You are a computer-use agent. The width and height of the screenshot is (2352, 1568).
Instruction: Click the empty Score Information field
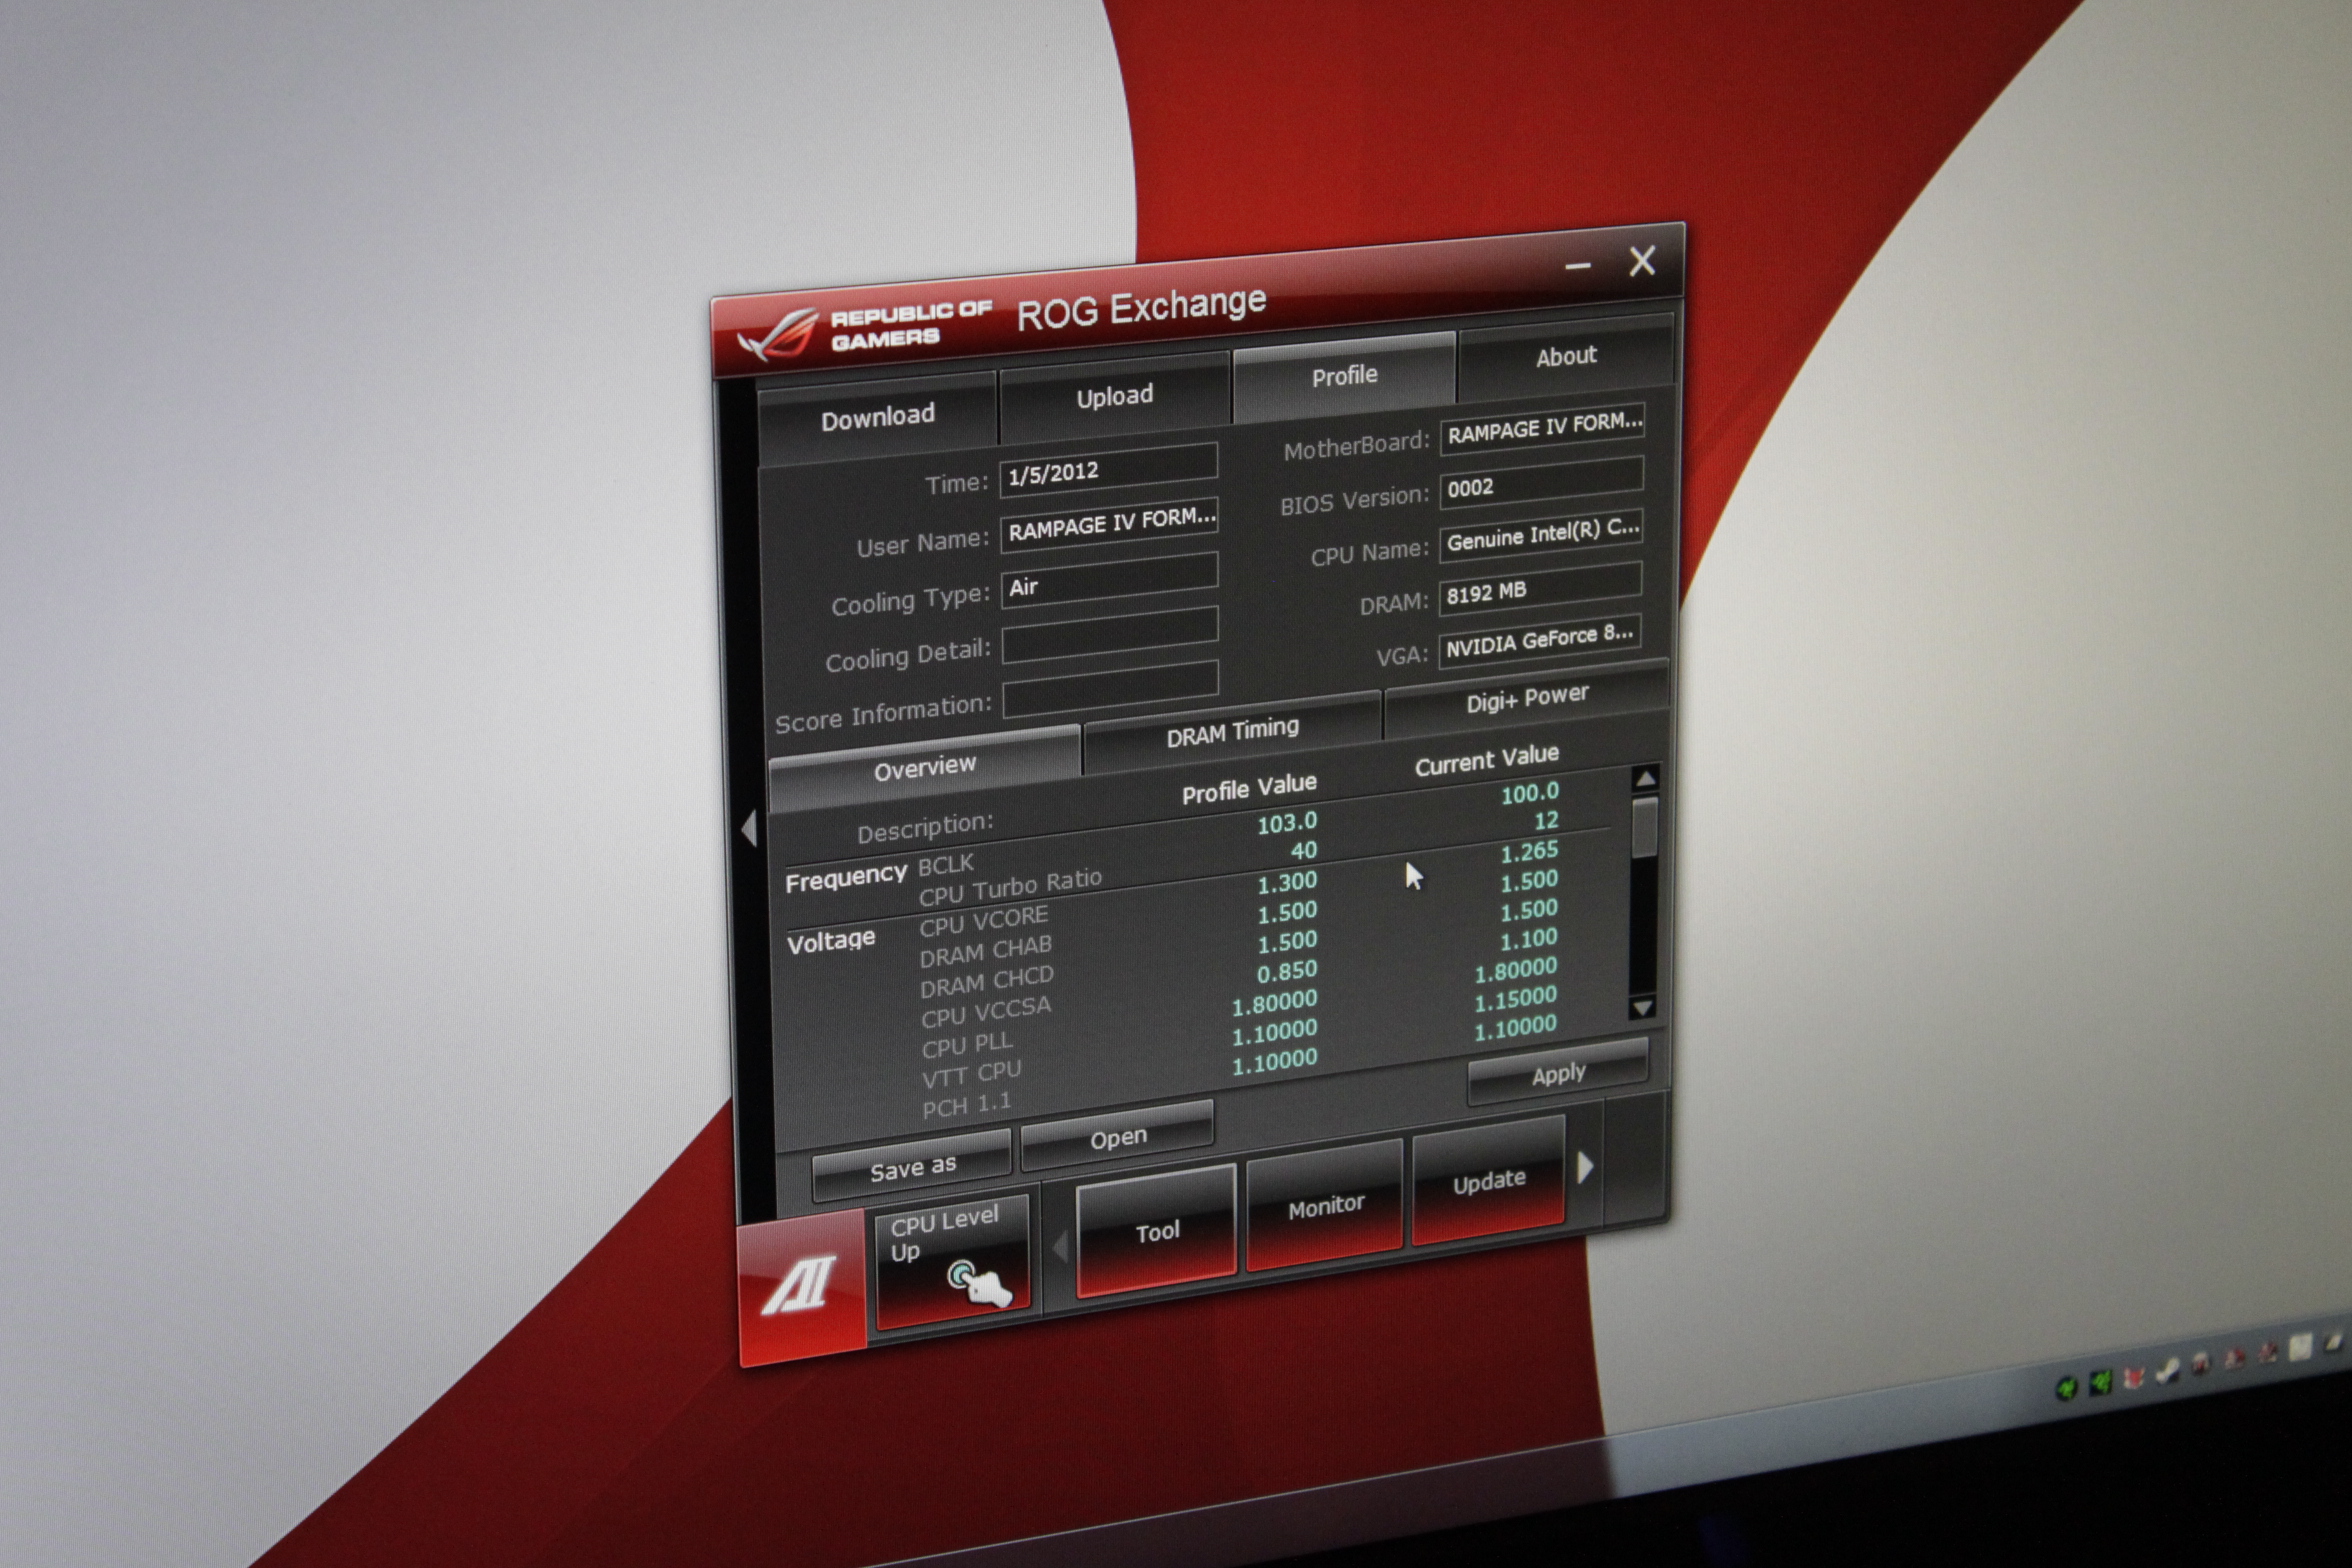pyautogui.click(x=1111, y=688)
